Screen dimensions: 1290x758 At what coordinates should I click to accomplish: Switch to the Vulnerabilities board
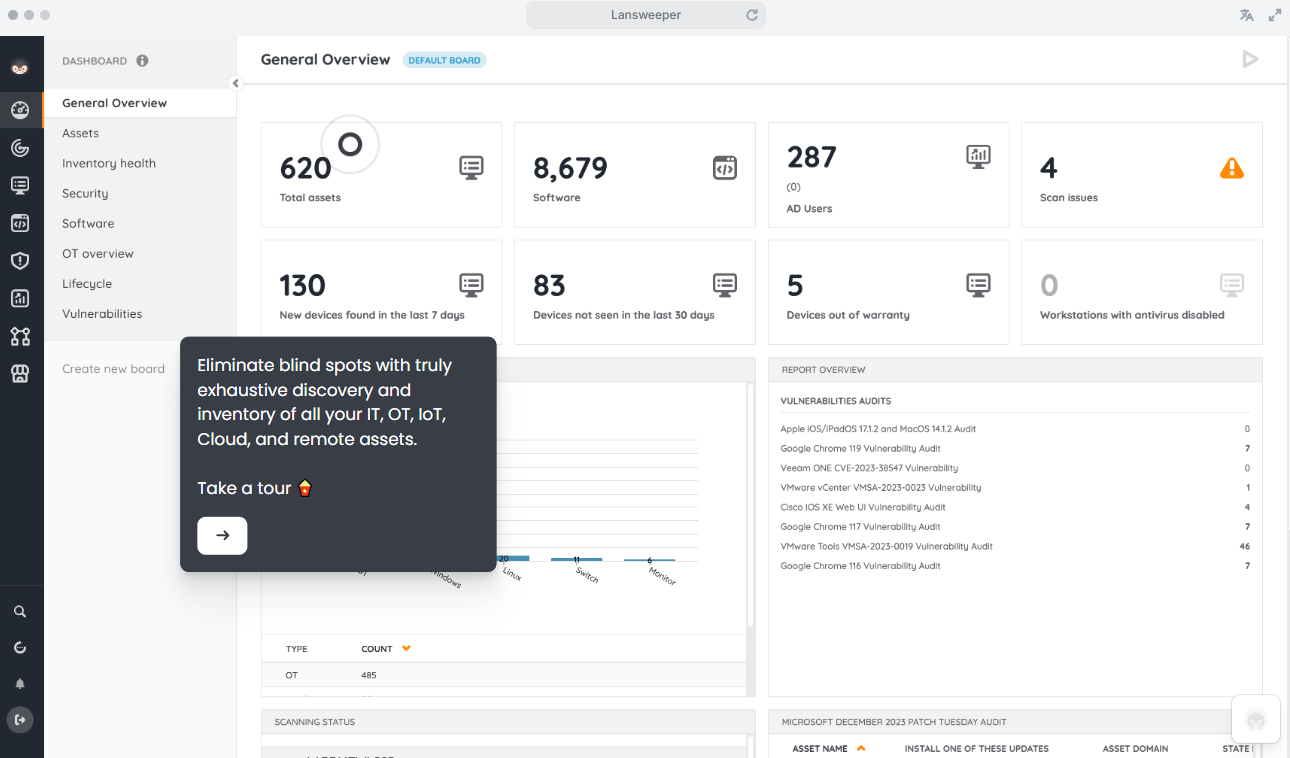point(103,313)
